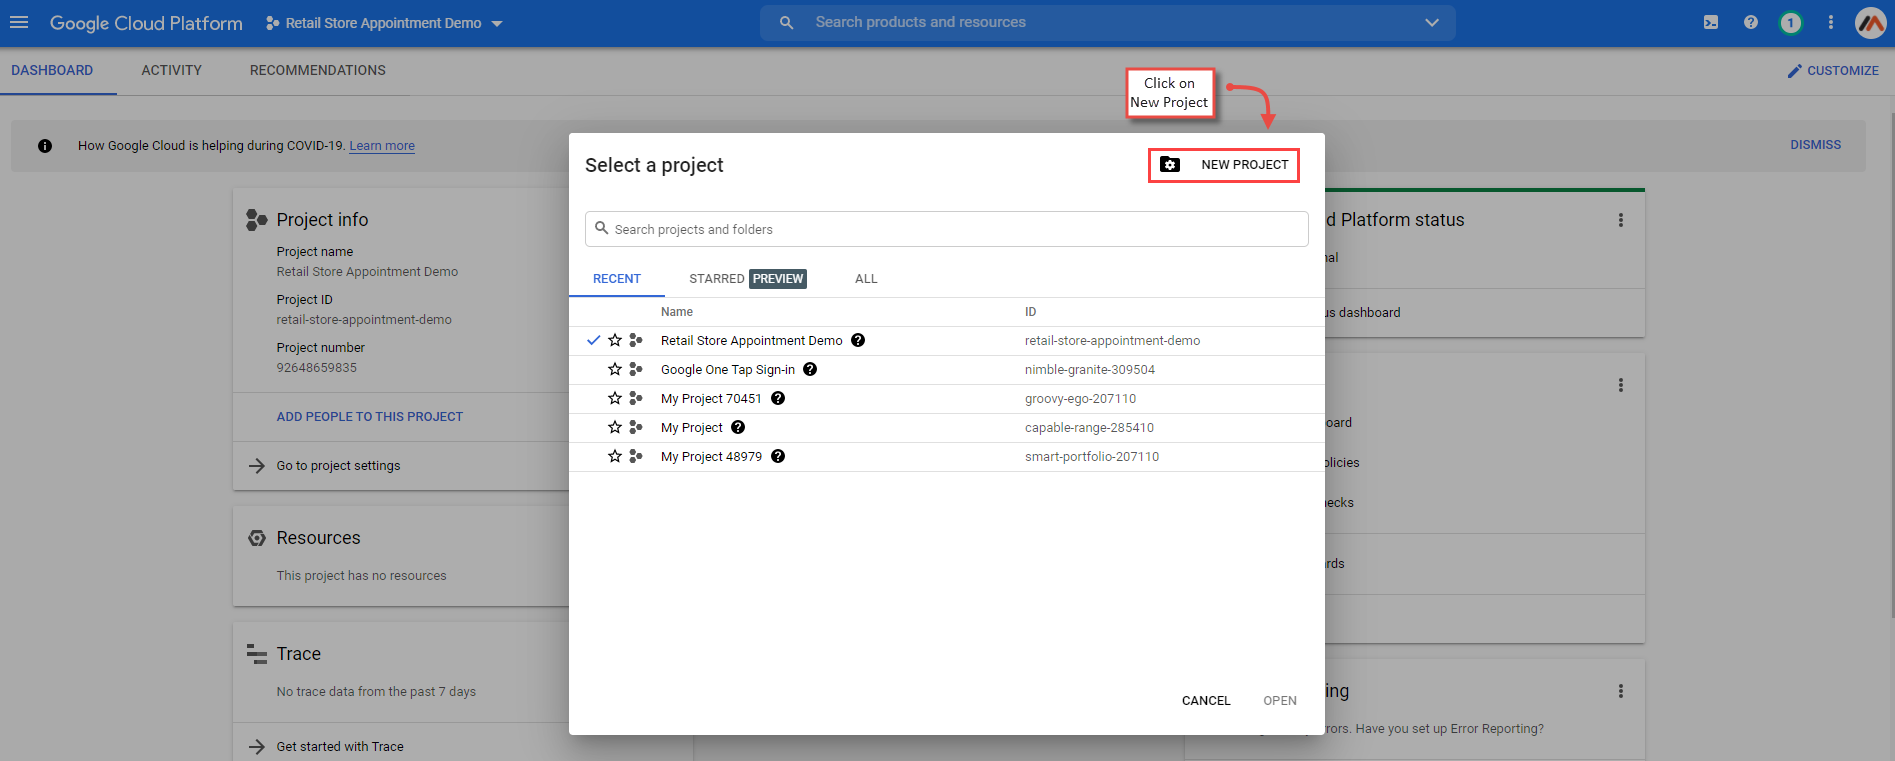Star the Google One Tap Sign-in project

coord(615,370)
